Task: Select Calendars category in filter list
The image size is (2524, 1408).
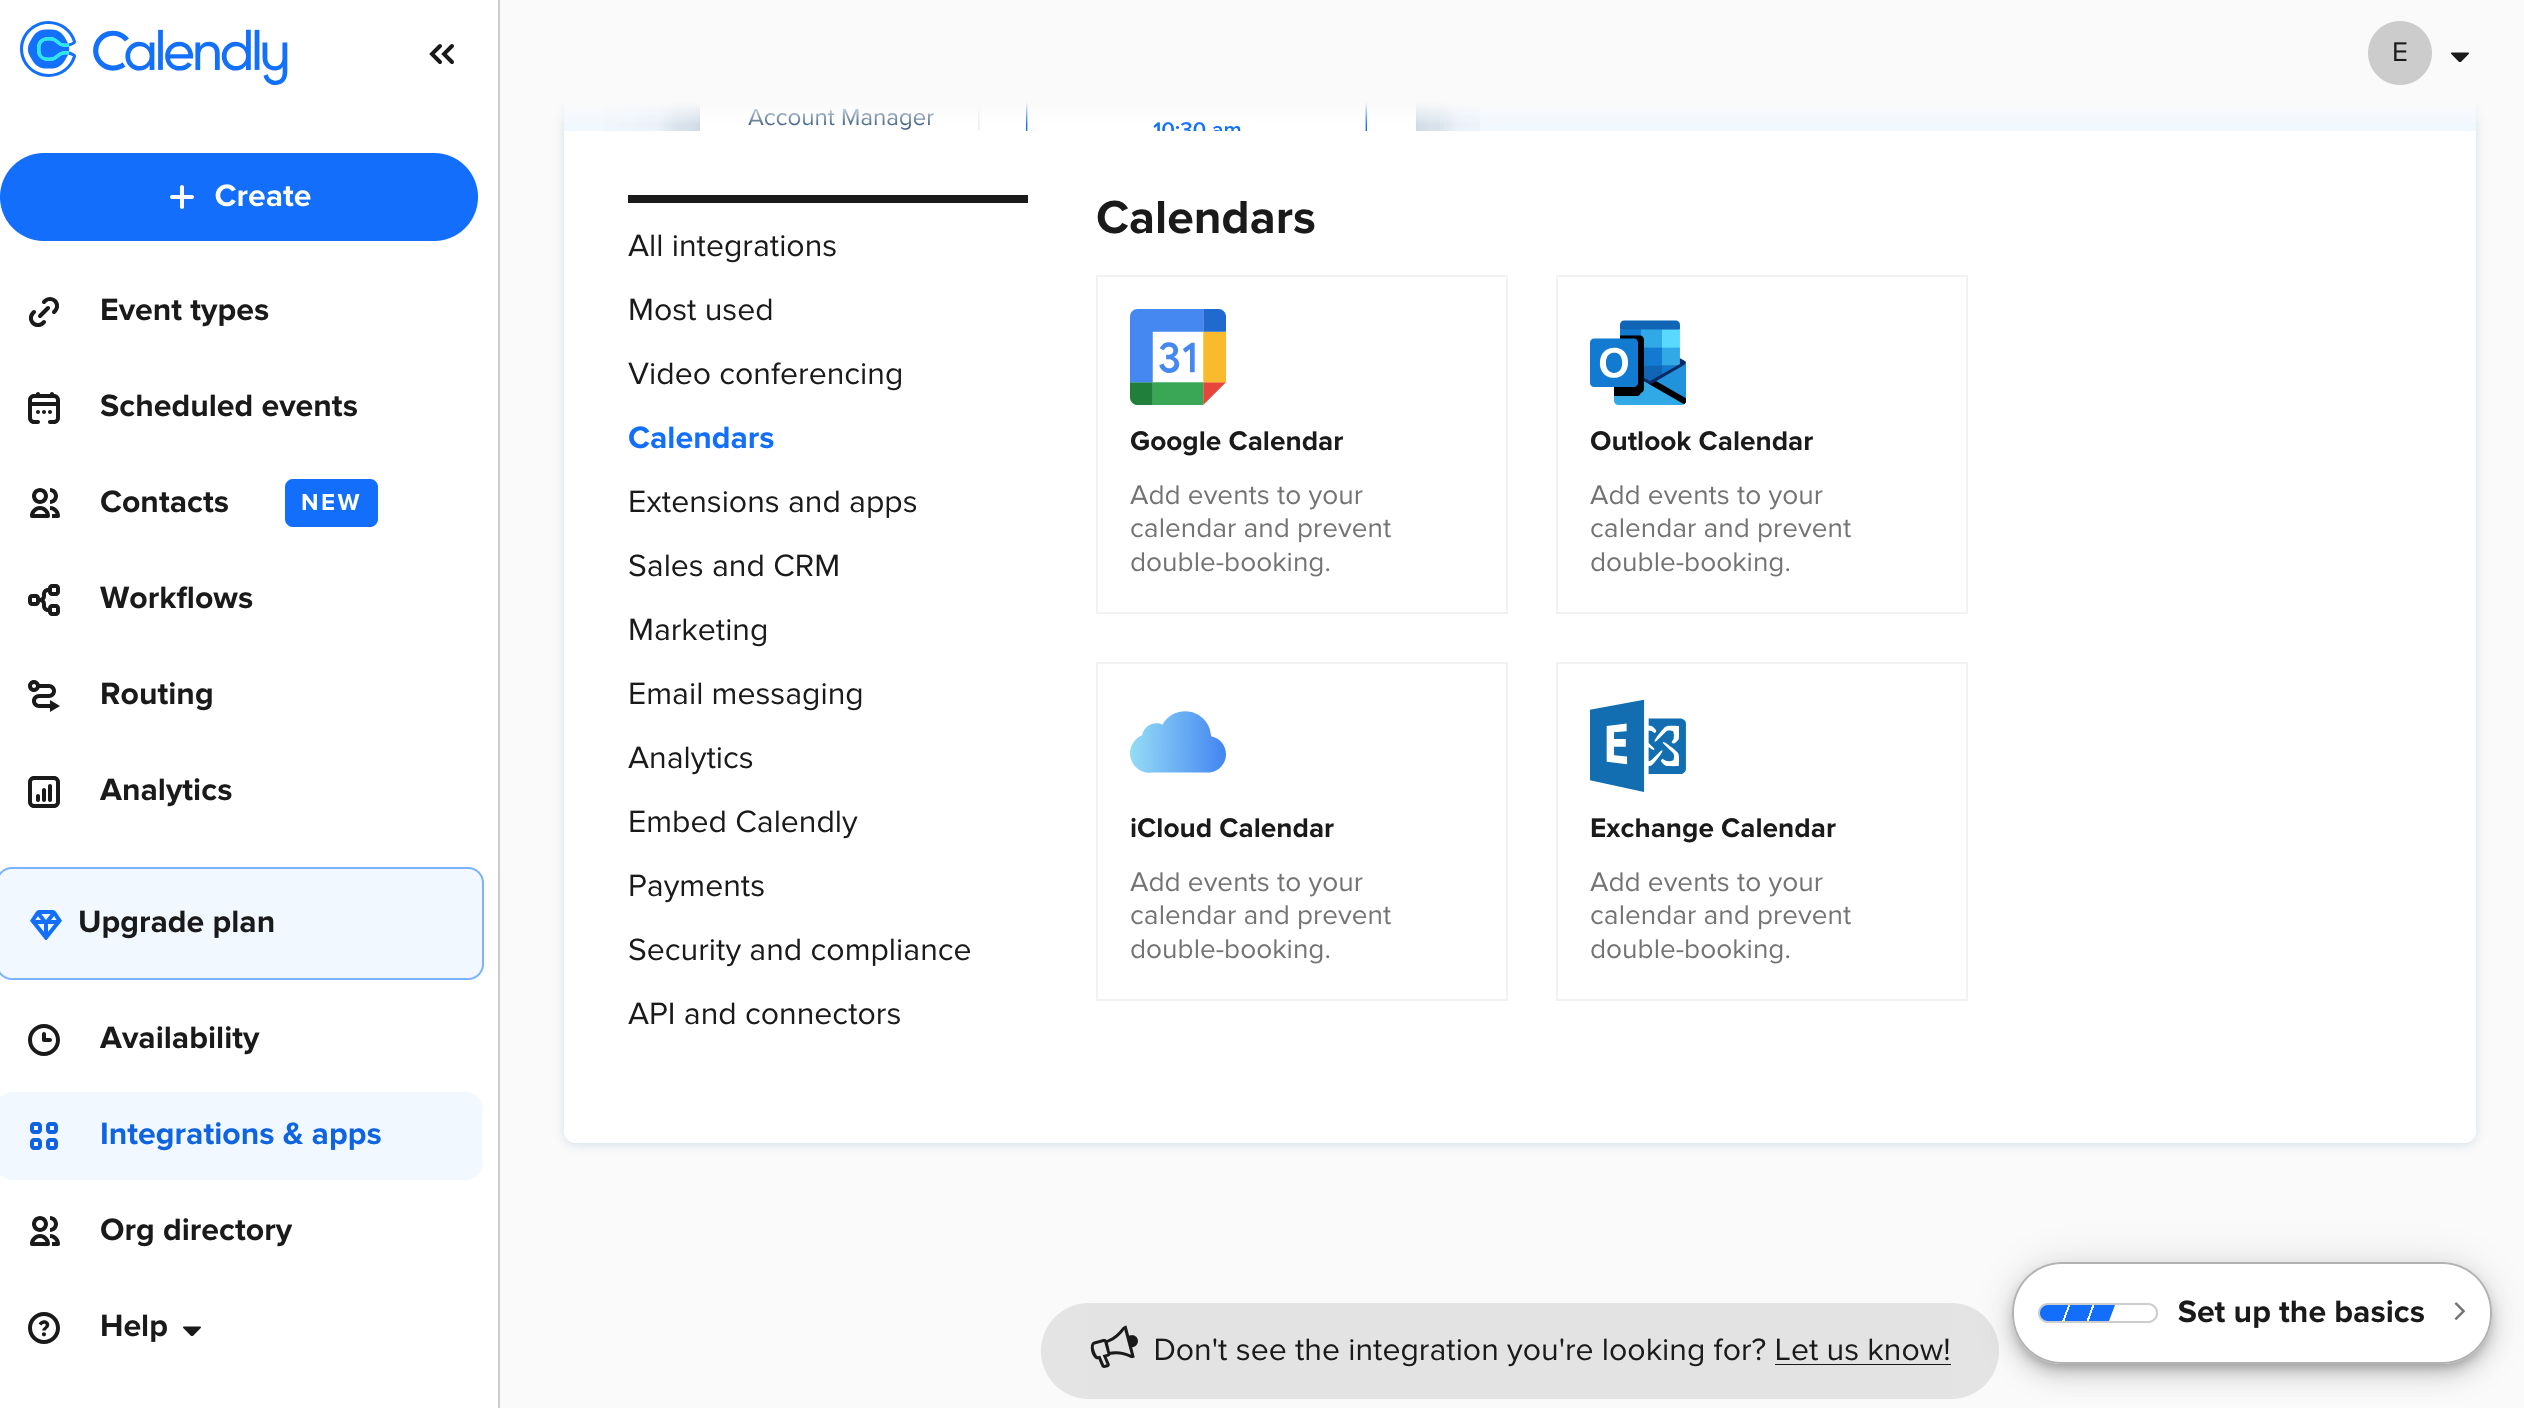Action: pos(701,438)
